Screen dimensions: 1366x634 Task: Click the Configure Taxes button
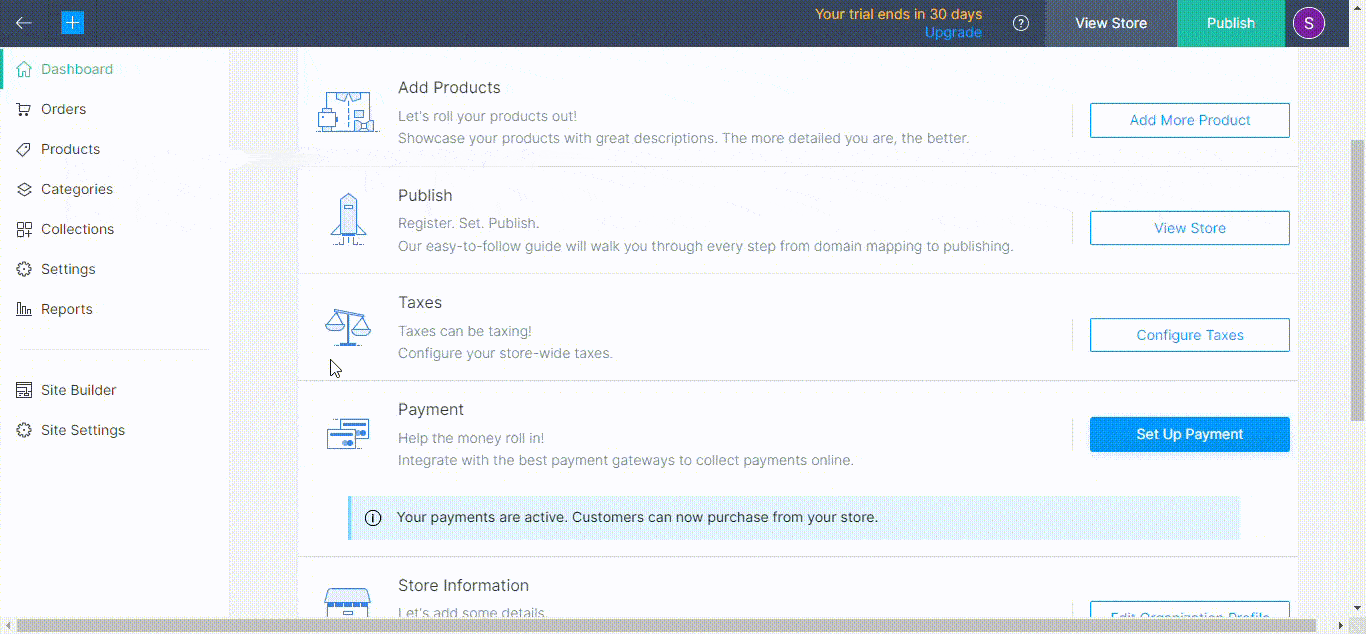pyautogui.click(x=1189, y=334)
